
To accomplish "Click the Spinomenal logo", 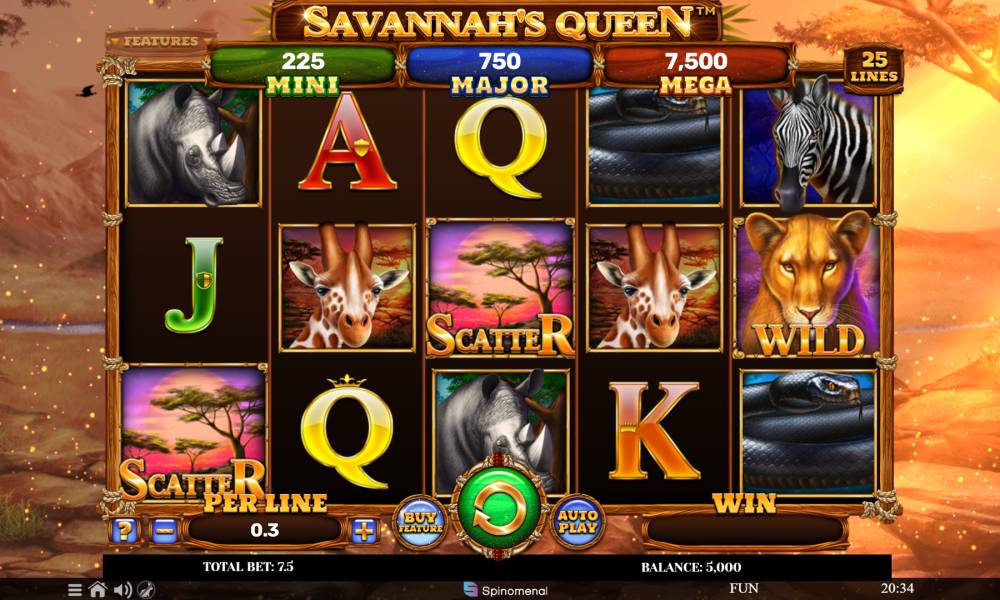I will (506, 590).
